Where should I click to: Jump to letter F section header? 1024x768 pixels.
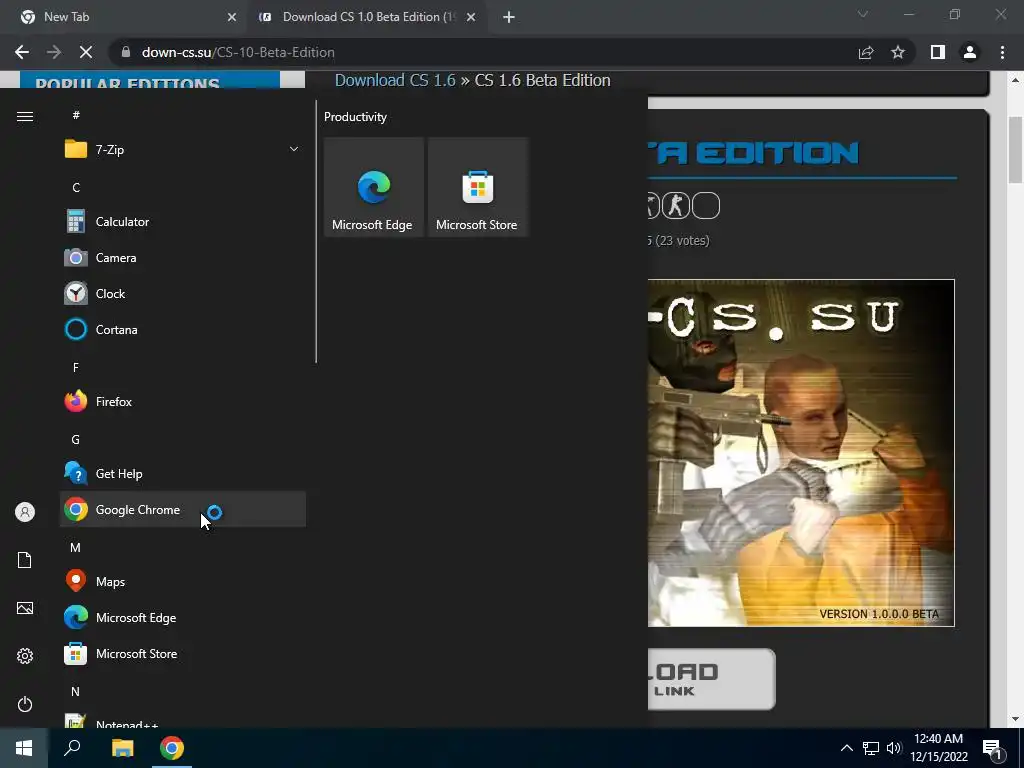click(x=76, y=368)
